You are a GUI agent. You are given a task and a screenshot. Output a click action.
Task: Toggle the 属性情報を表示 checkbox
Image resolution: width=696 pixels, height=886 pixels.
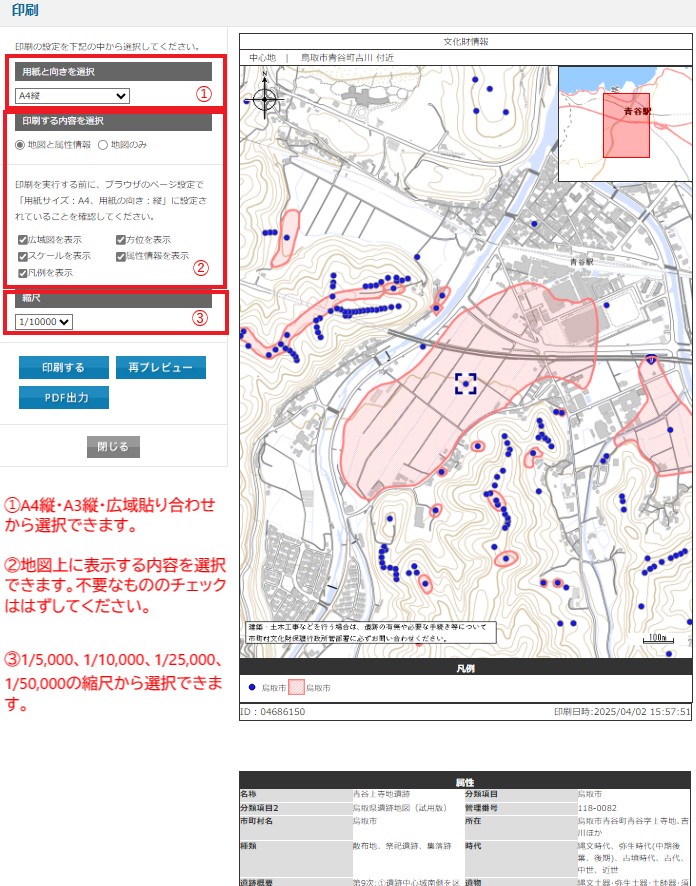pos(120,256)
